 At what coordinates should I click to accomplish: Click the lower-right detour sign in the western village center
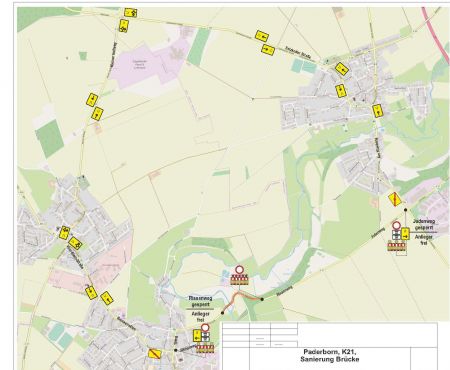(x=75, y=243)
